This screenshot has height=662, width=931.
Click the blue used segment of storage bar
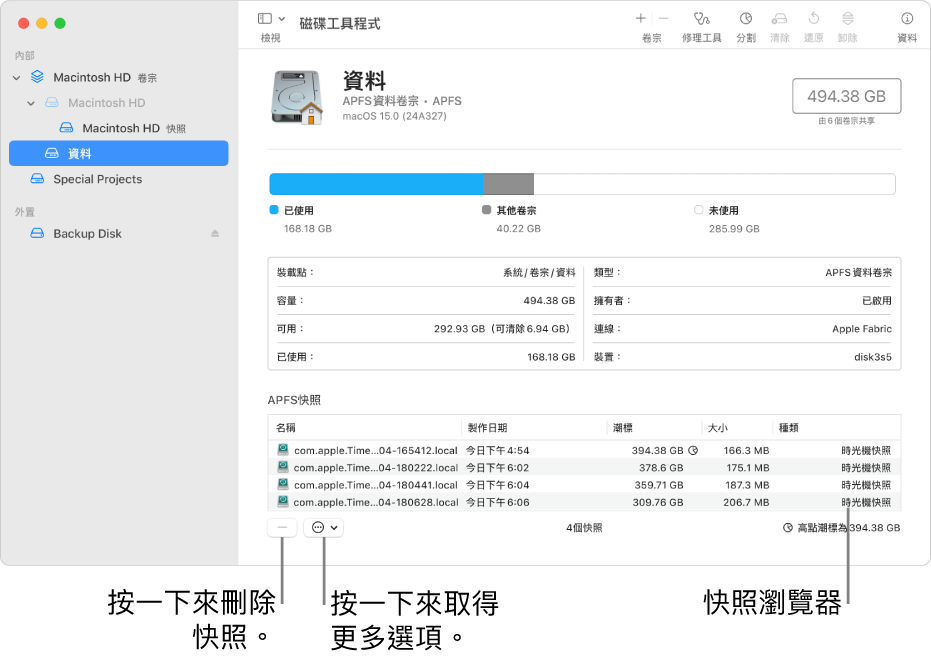click(376, 184)
